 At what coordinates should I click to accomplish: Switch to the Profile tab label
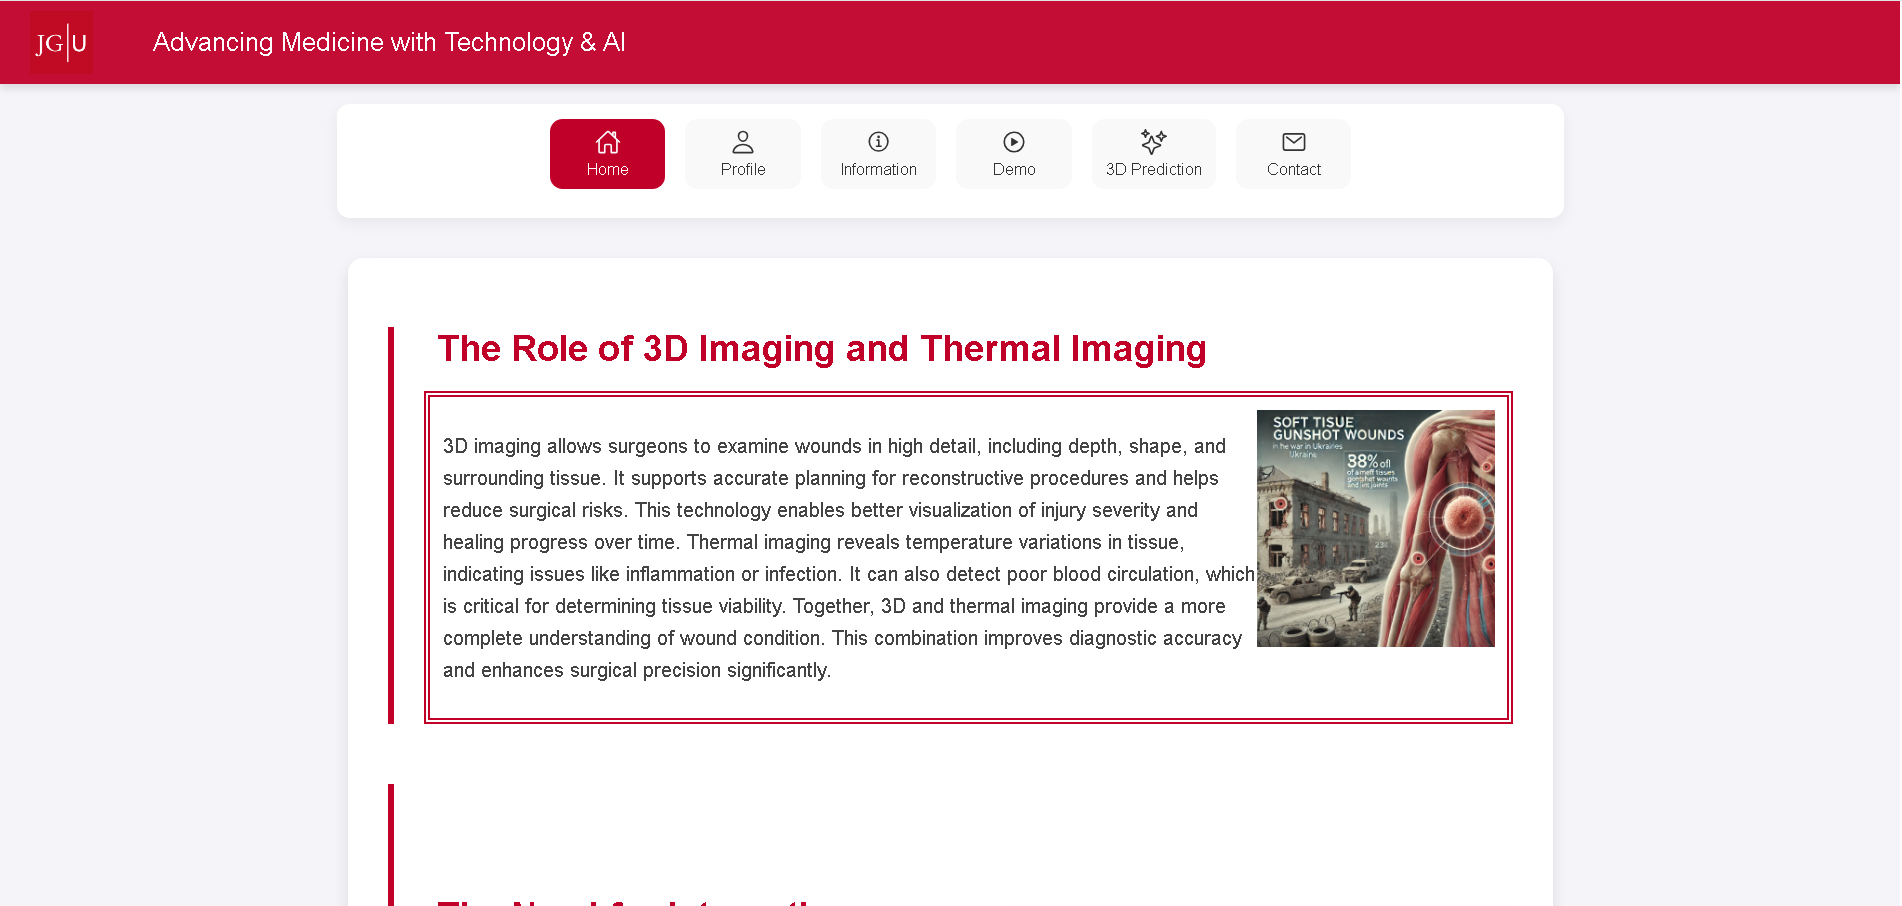pos(743,170)
